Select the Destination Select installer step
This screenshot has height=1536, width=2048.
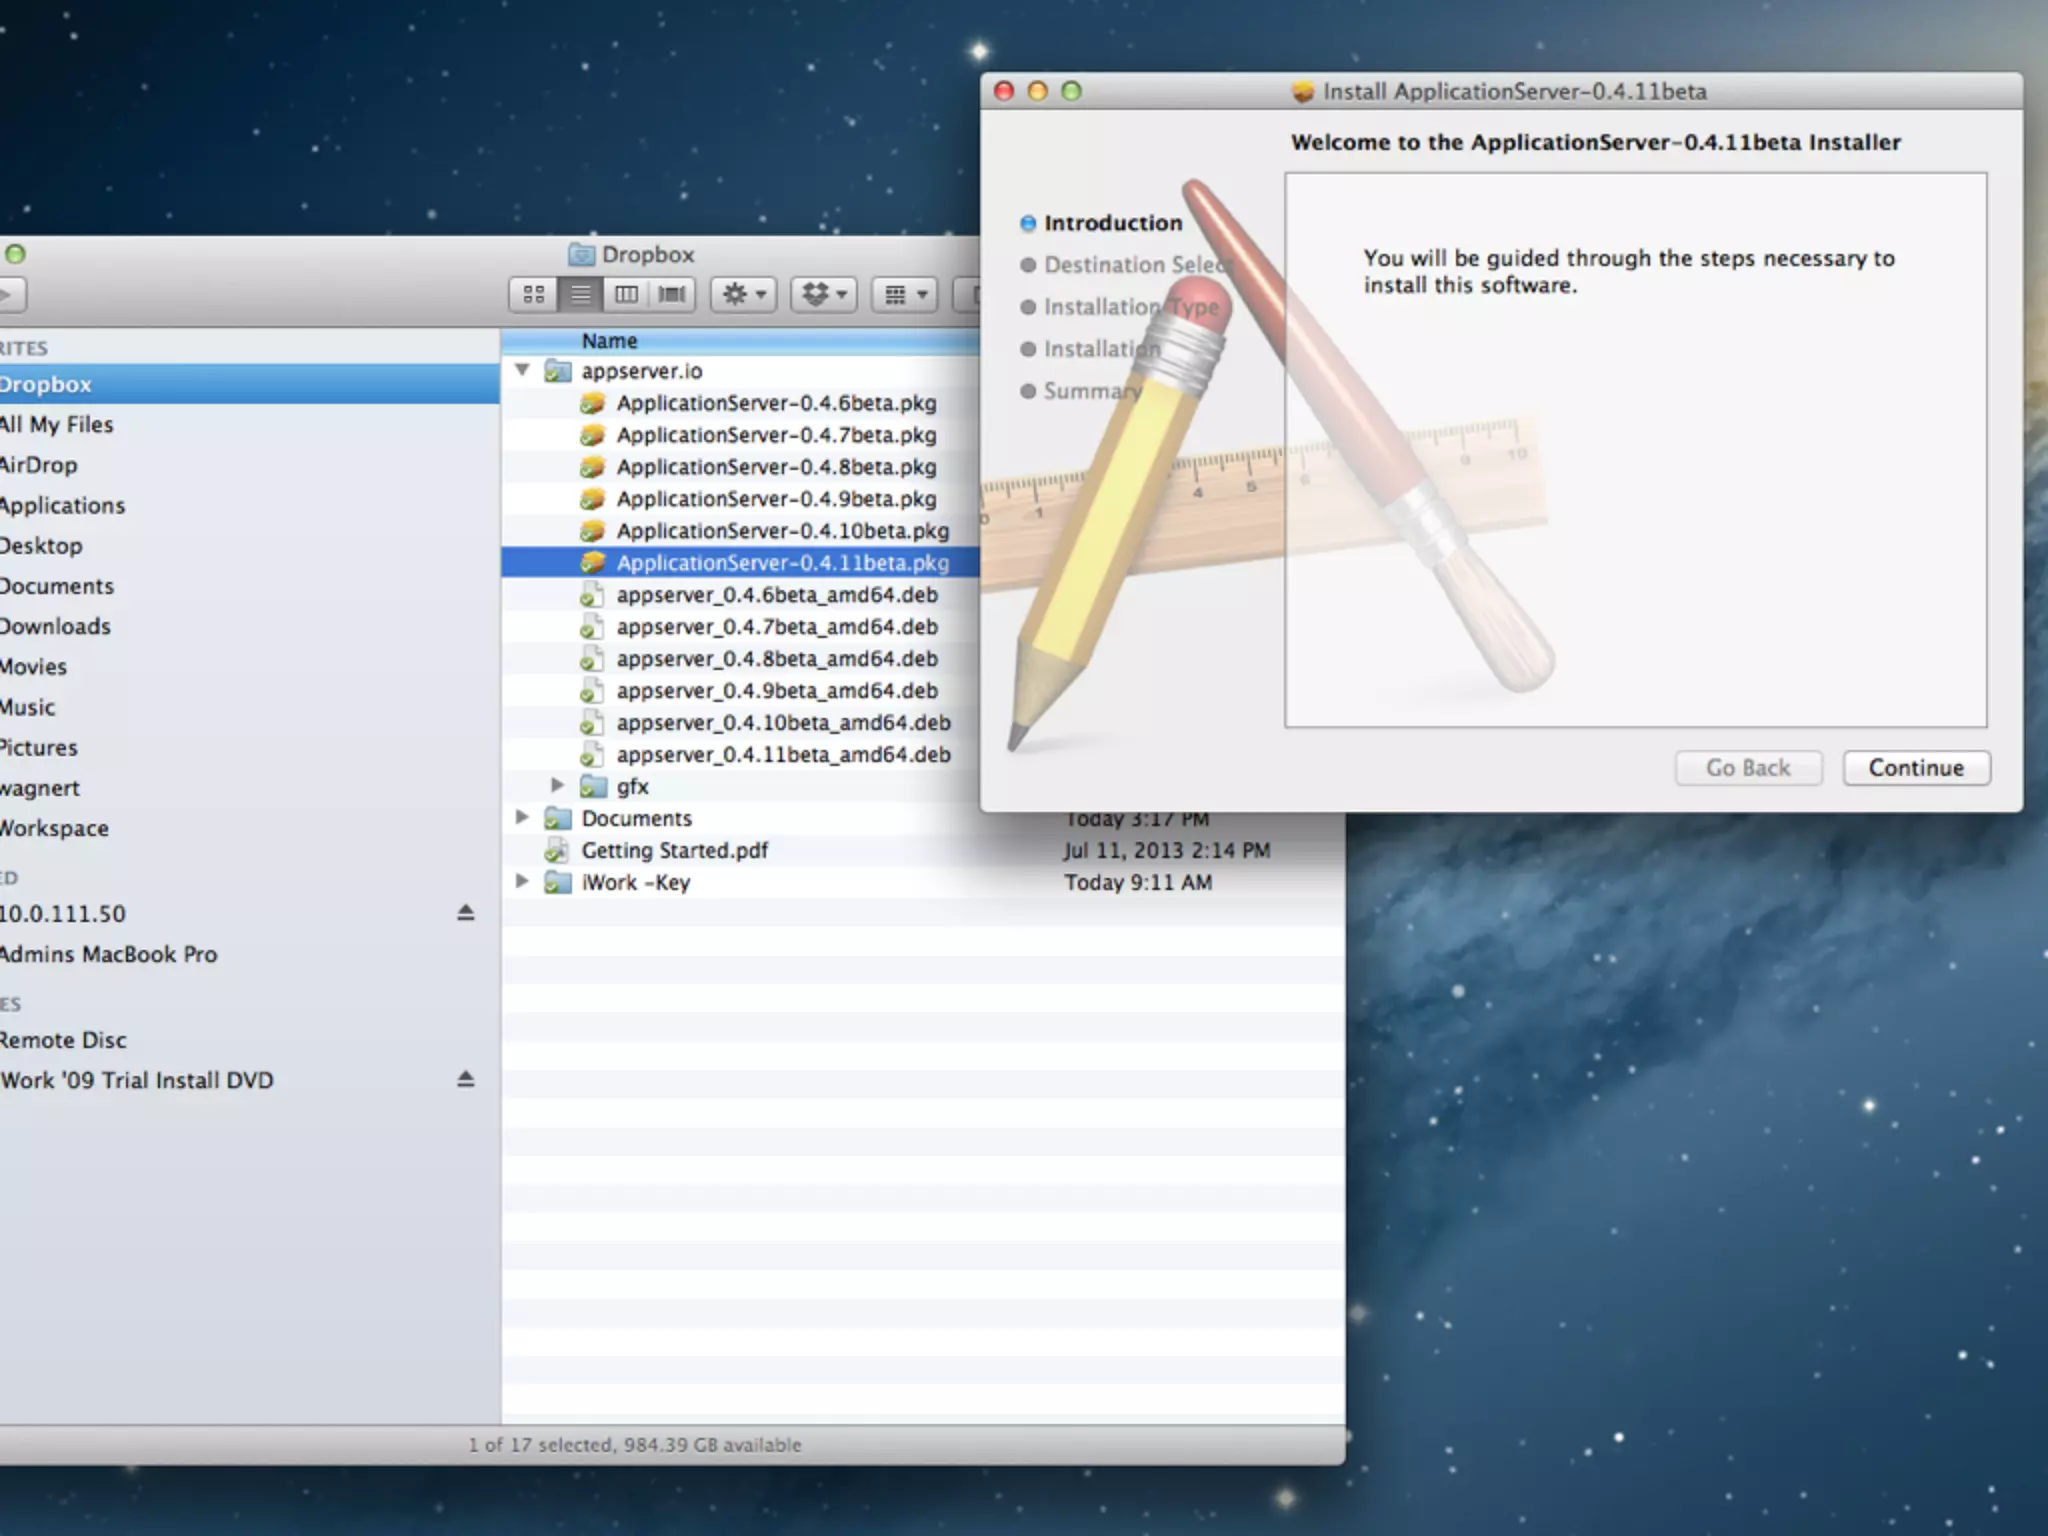click(x=1126, y=264)
